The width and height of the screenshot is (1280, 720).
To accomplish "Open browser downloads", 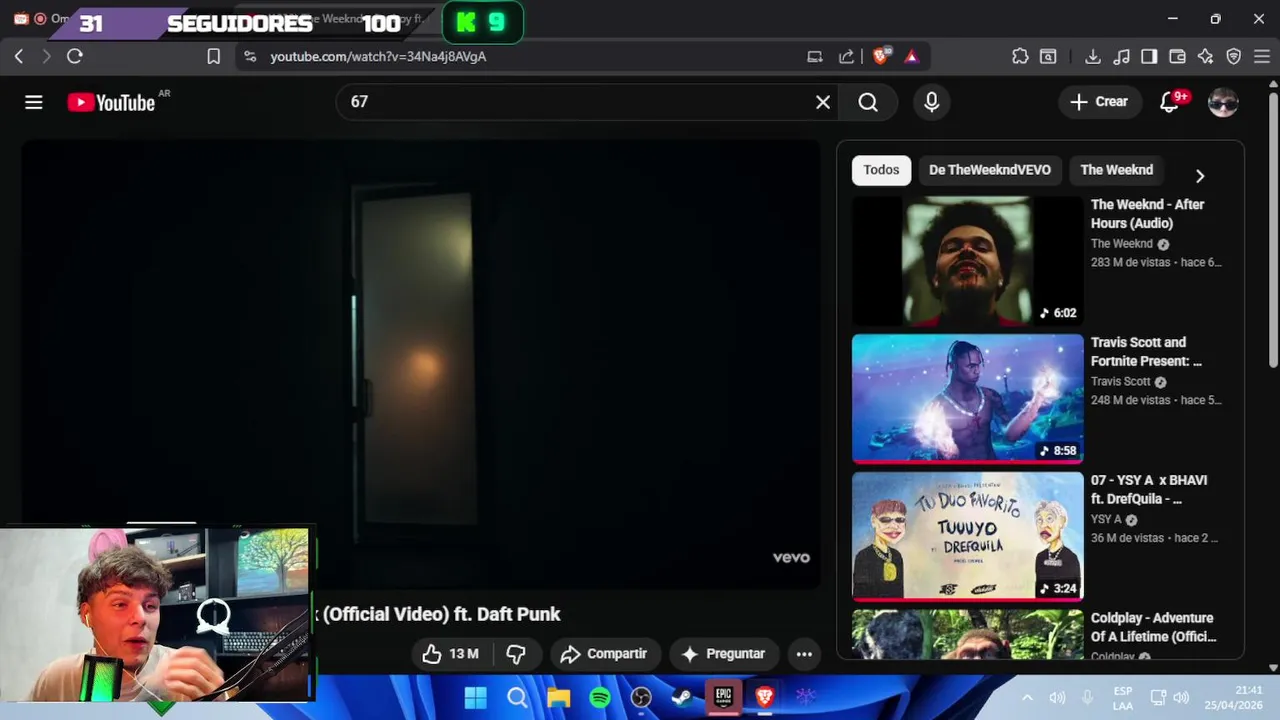I will (x=1093, y=57).
